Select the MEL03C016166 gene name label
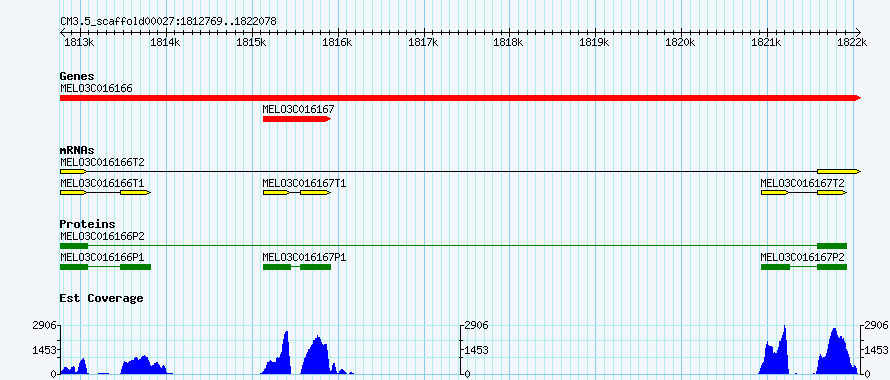Viewport: 890px width, 380px height. pos(96,88)
